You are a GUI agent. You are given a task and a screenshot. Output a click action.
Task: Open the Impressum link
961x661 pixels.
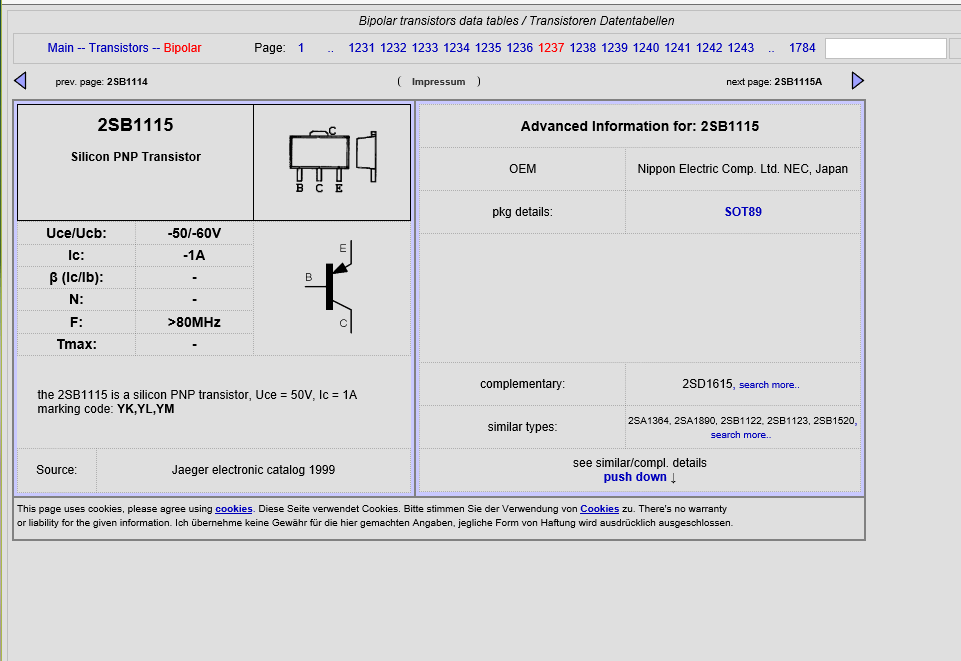[438, 81]
